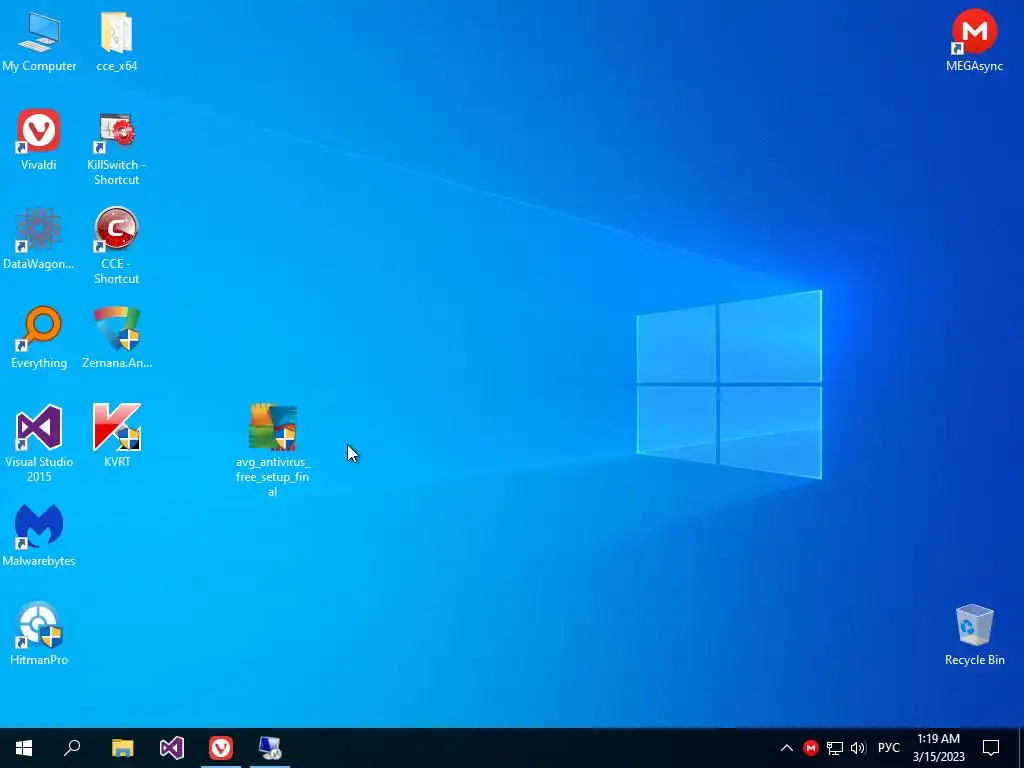
Task: Open the volume control tray icon
Action: pyautogui.click(x=858, y=748)
